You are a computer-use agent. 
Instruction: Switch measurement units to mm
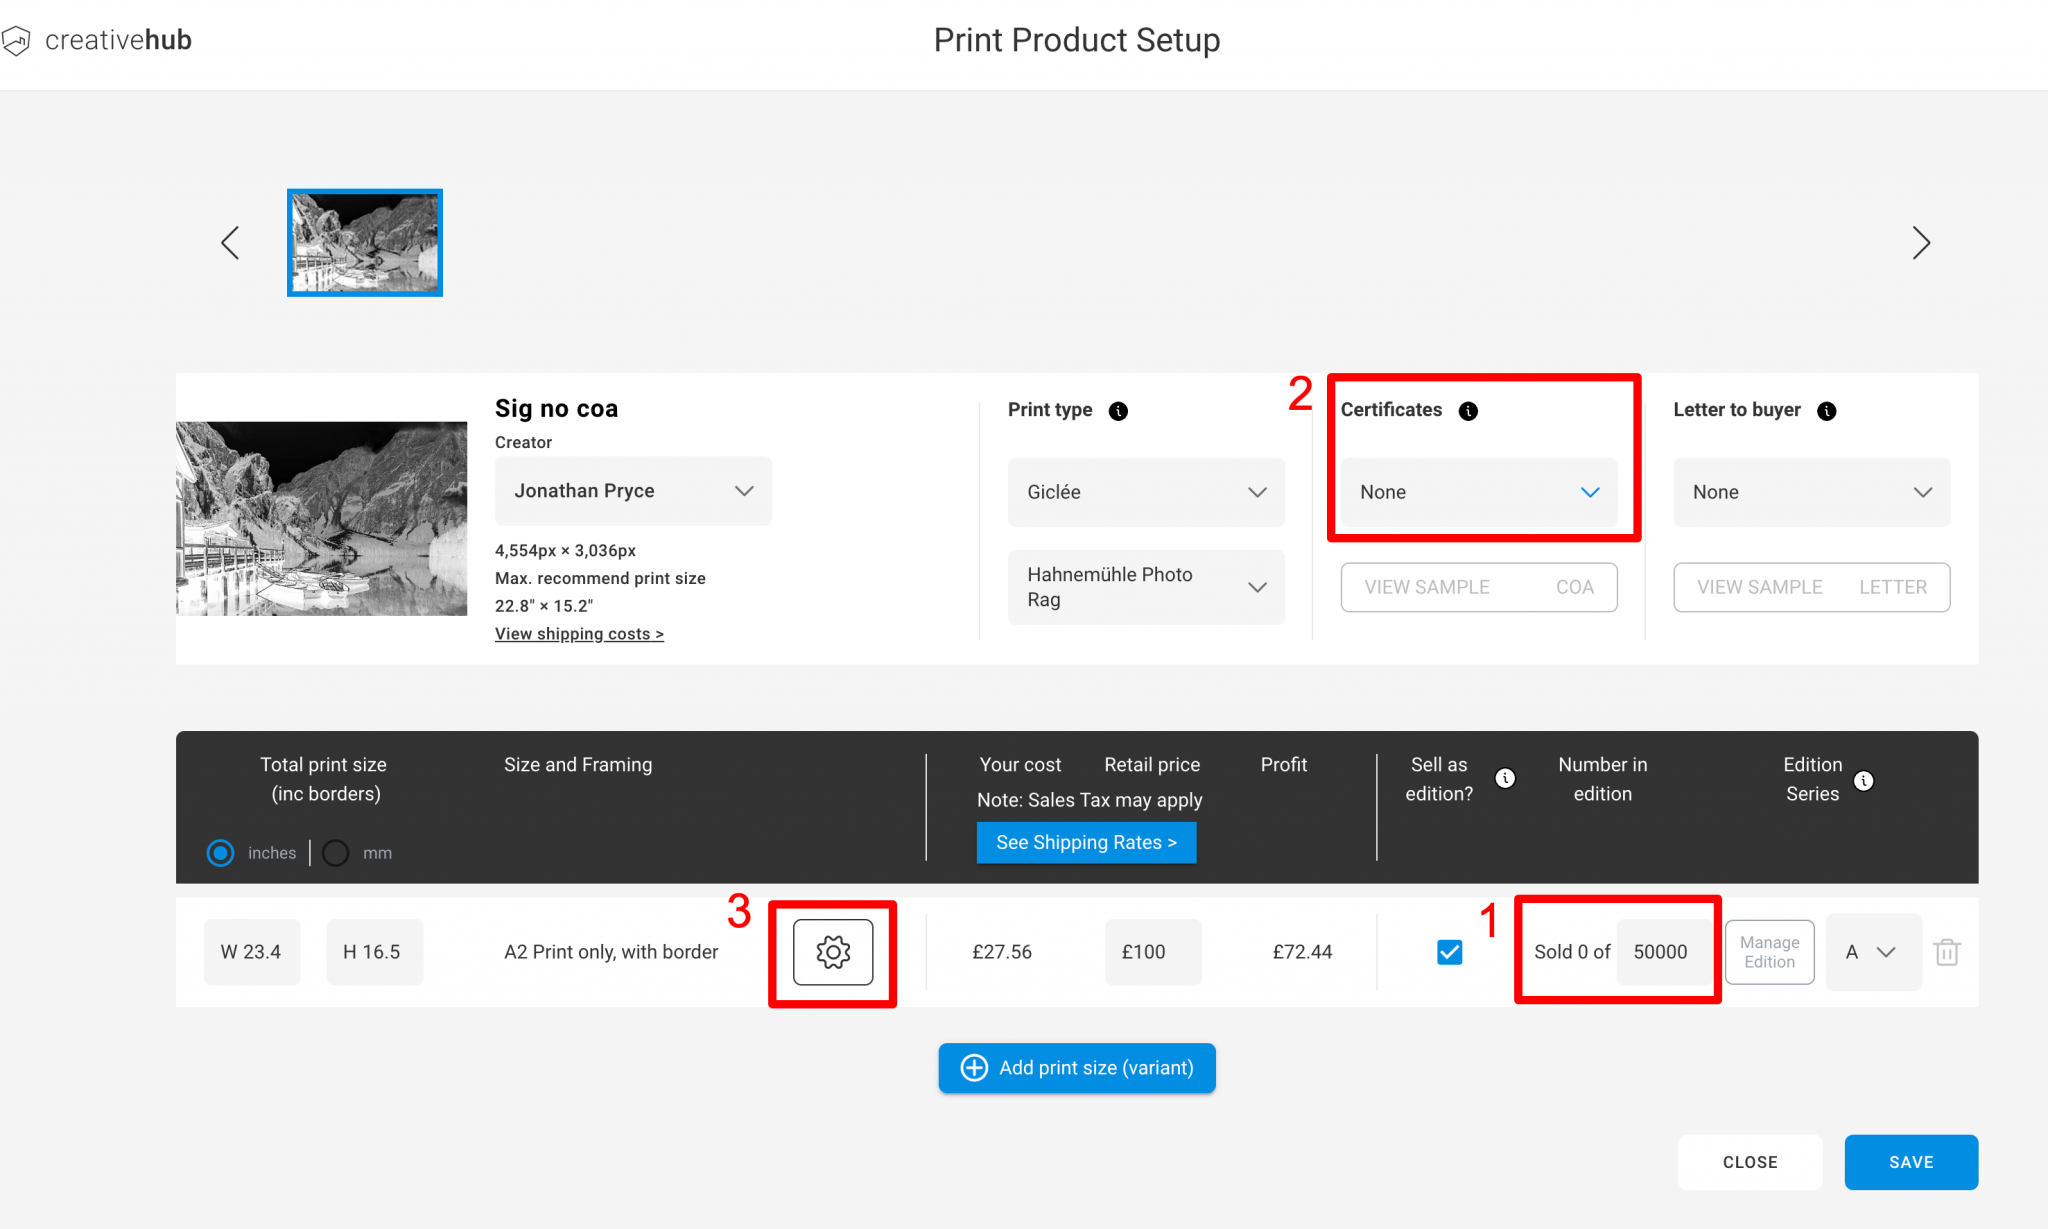pos(335,852)
